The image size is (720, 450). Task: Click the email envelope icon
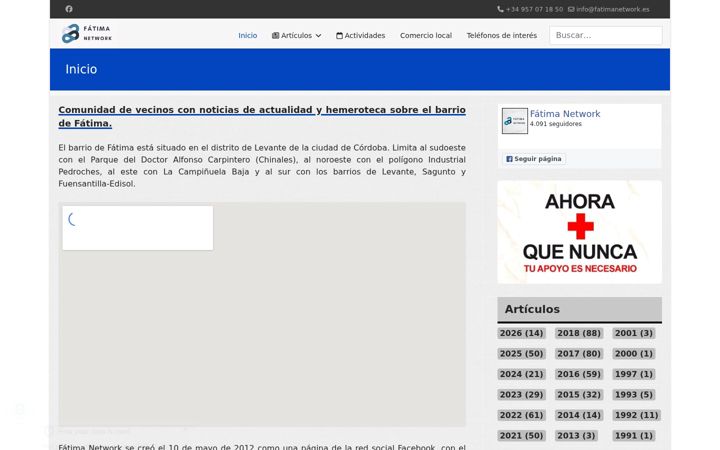[x=571, y=9]
